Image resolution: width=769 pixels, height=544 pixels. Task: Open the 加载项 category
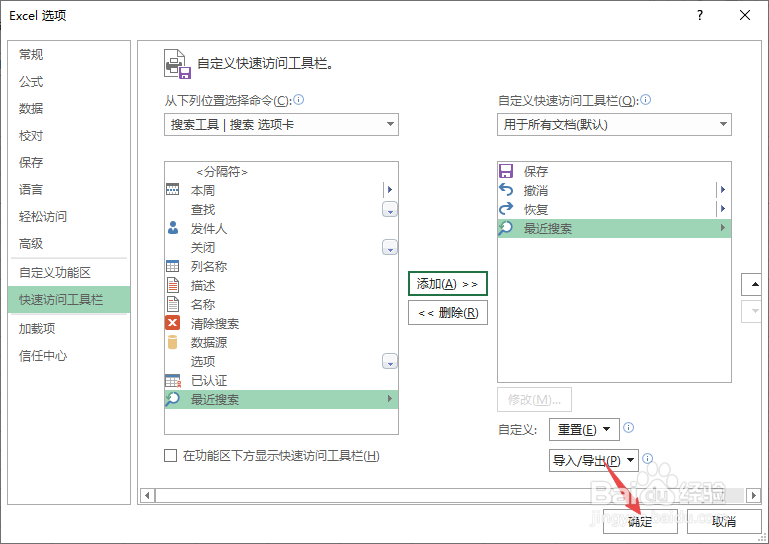coord(69,329)
